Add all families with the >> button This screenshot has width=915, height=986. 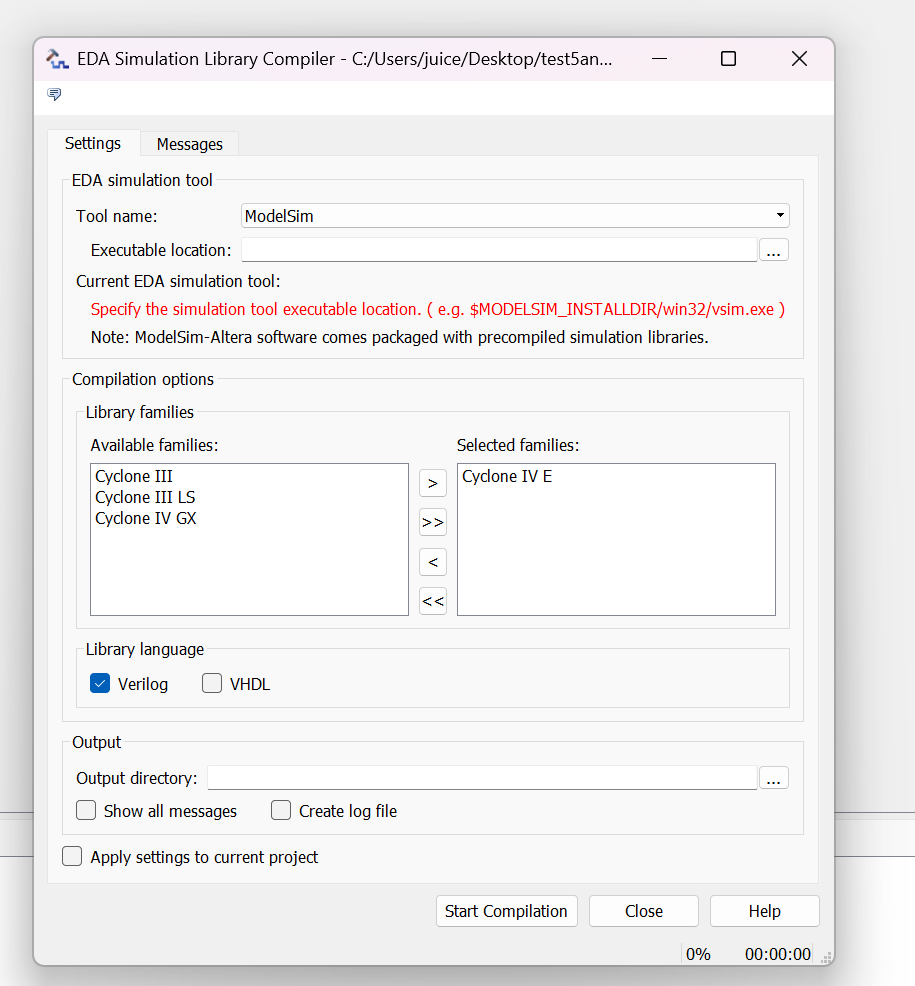433,523
